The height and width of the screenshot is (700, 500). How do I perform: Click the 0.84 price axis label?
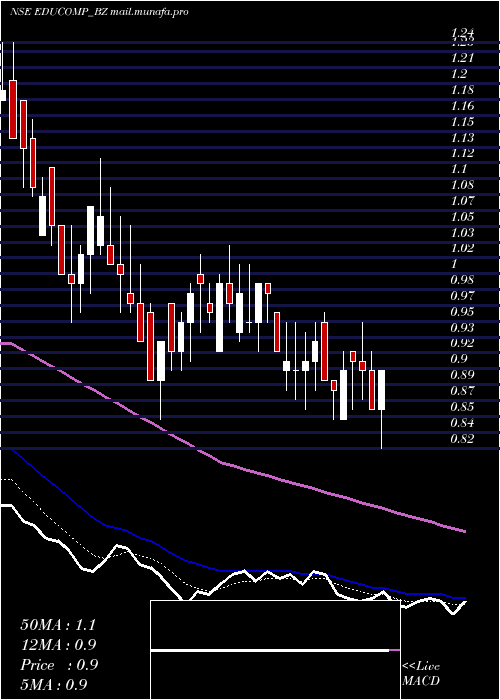[462, 423]
